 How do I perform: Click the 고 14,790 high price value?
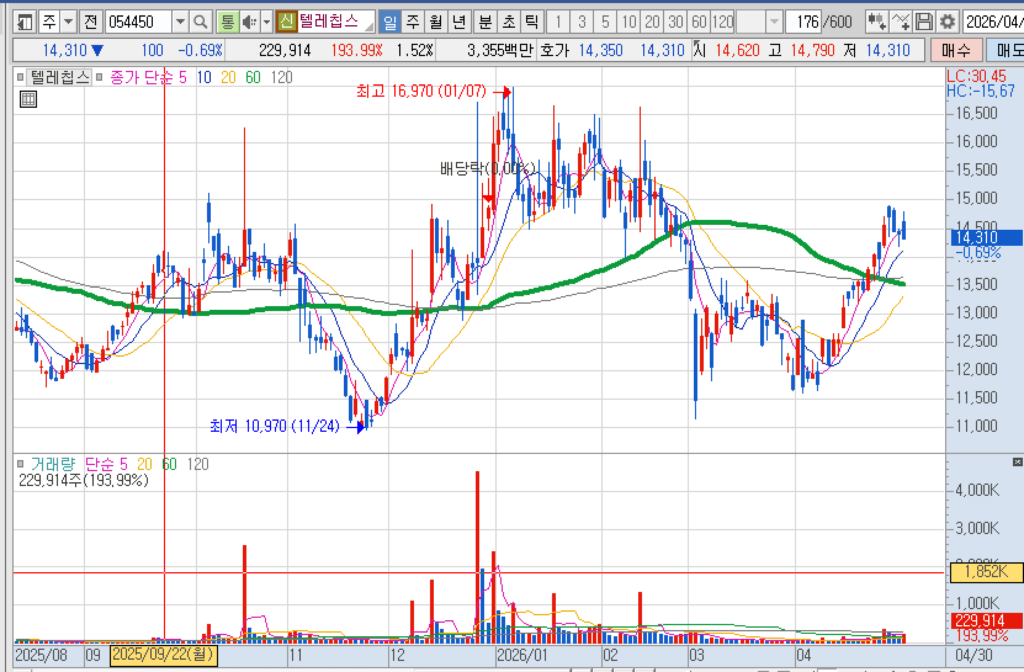[x=801, y=50]
